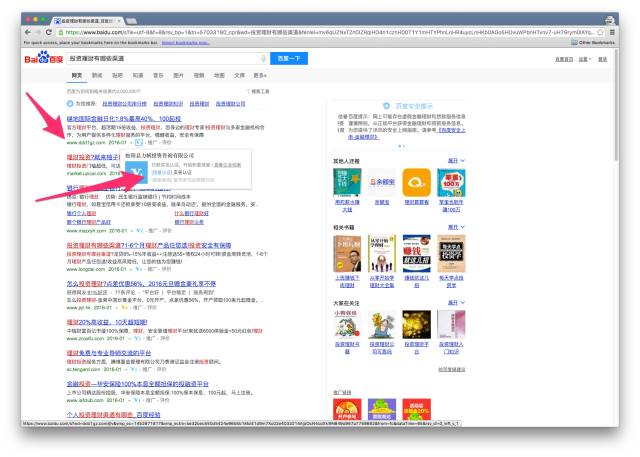Viewport: 640px width, 457px height.
Task: Select the 视频 search tab
Action: click(x=199, y=75)
